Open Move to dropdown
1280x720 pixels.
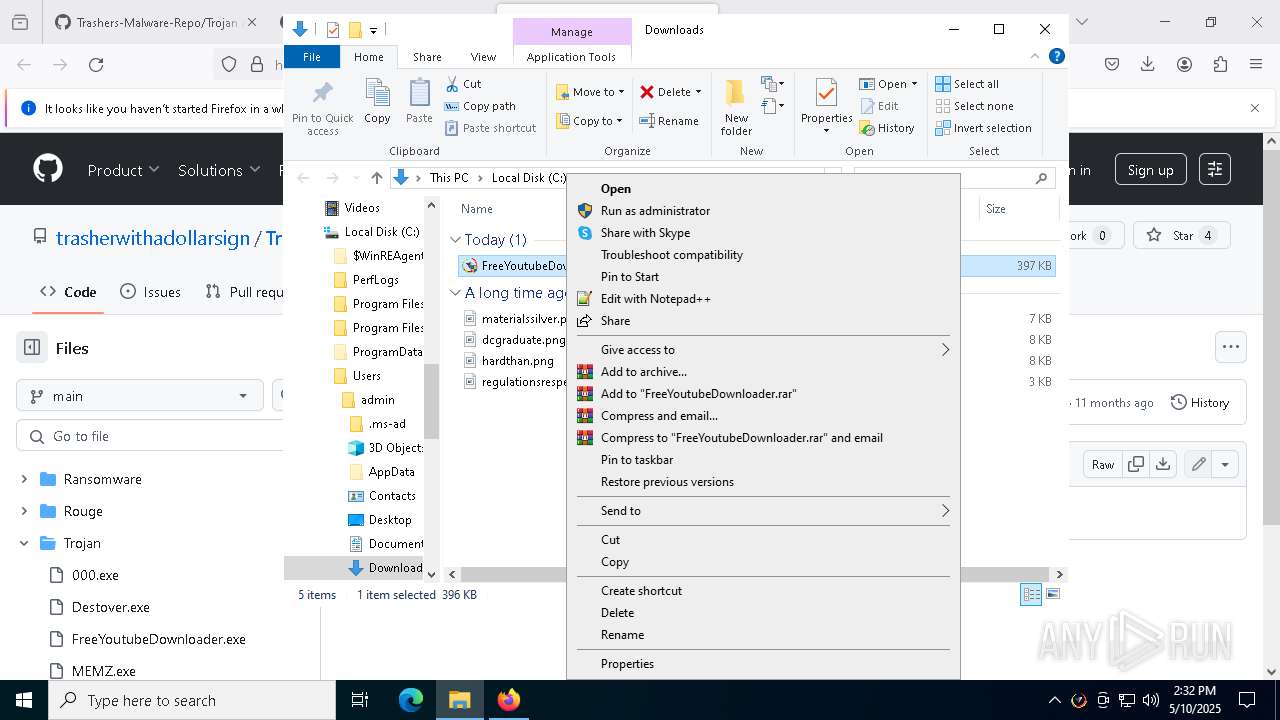[590, 92]
